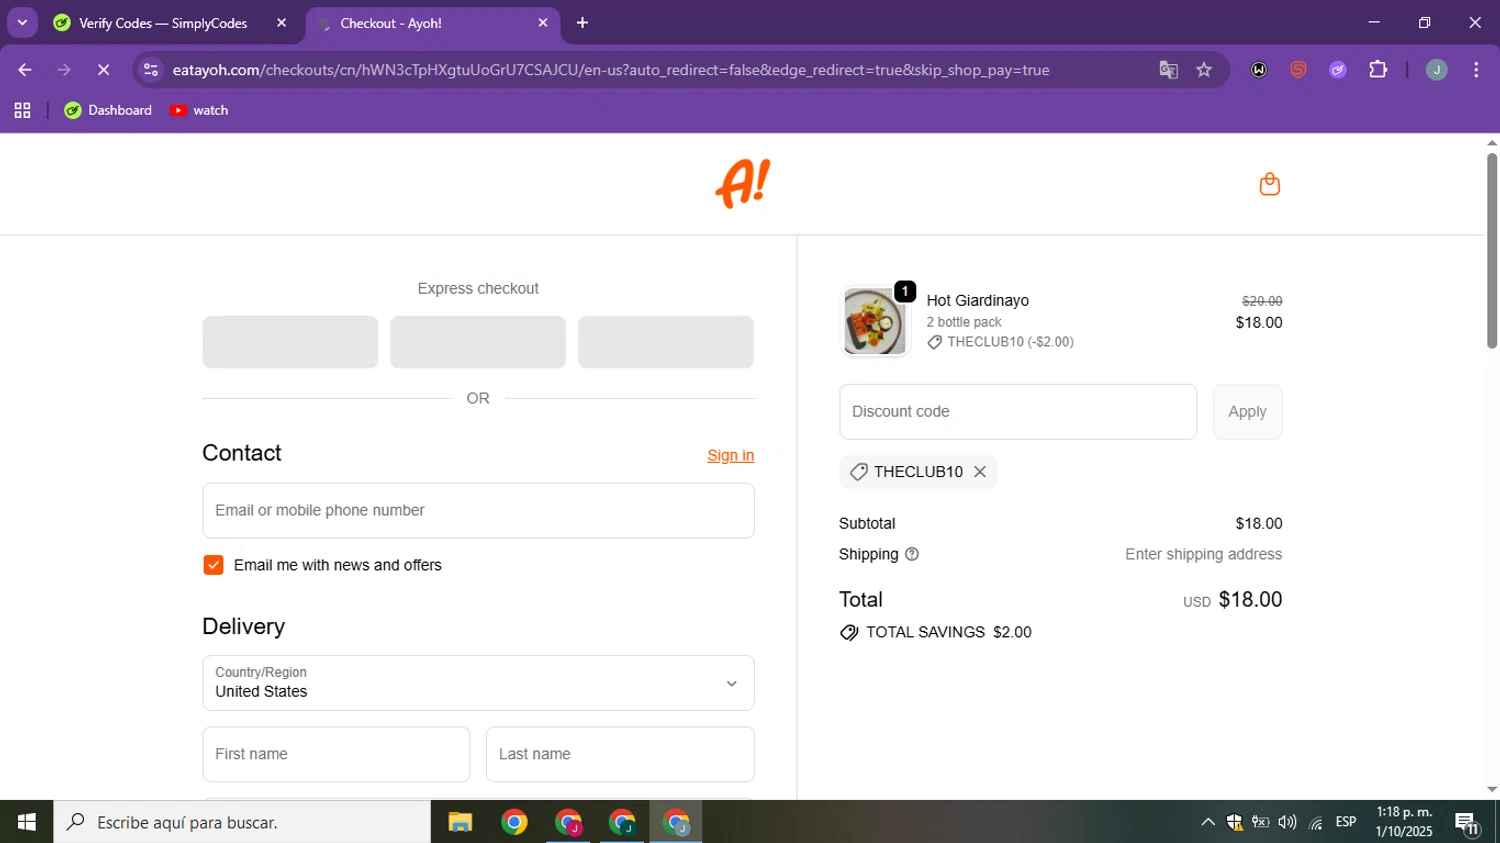The image size is (1500, 843).
Task: Focus the First name field
Action: (x=336, y=754)
